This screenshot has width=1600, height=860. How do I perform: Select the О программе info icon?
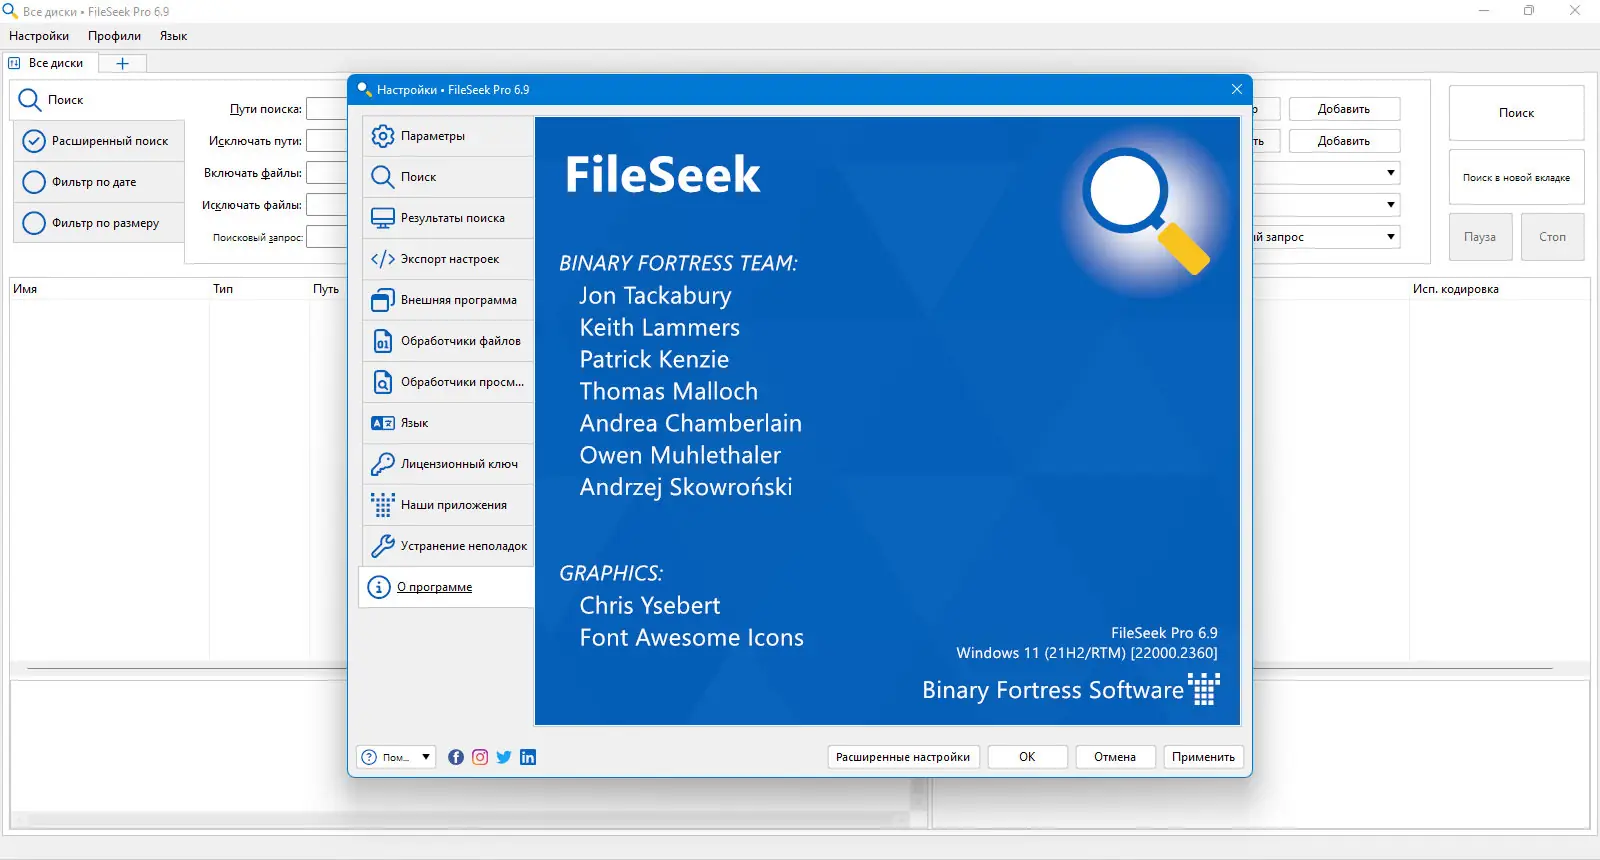tap(379, 587)
